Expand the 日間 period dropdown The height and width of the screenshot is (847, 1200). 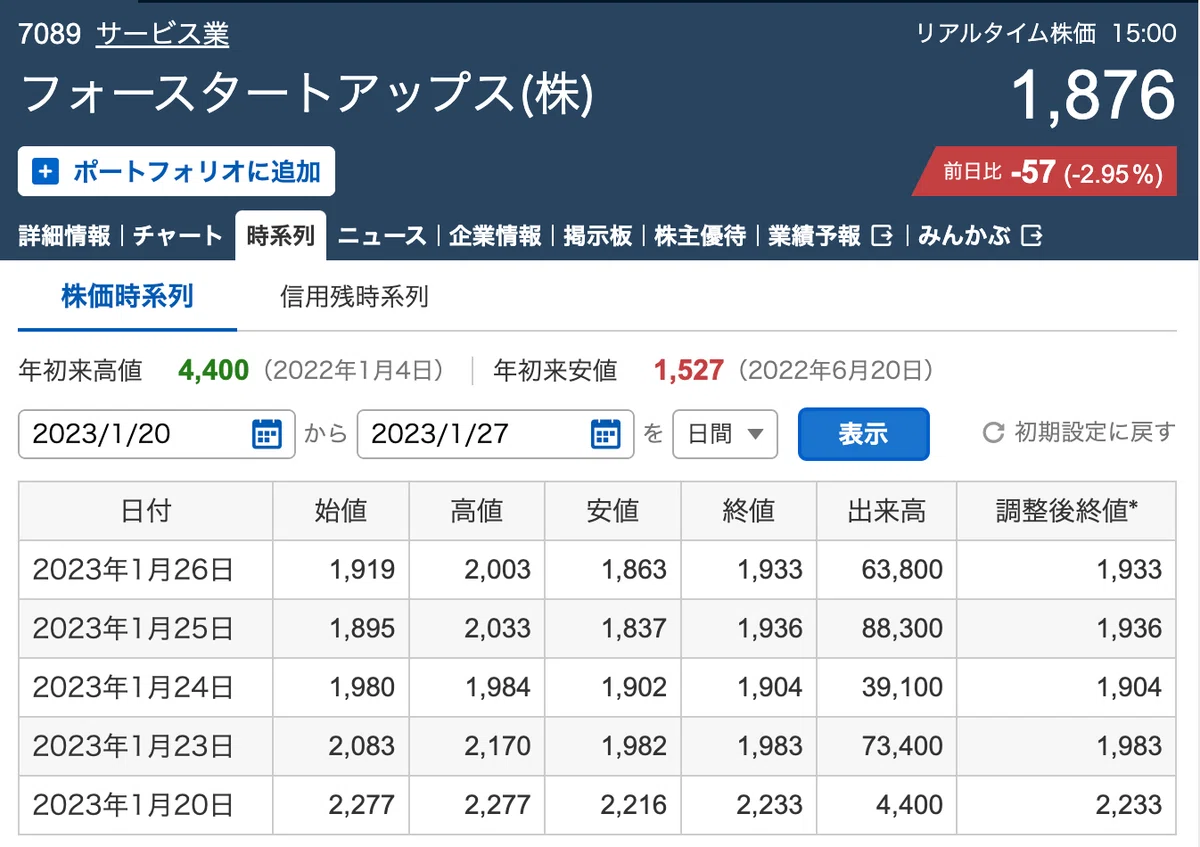[x=725, y=434]
